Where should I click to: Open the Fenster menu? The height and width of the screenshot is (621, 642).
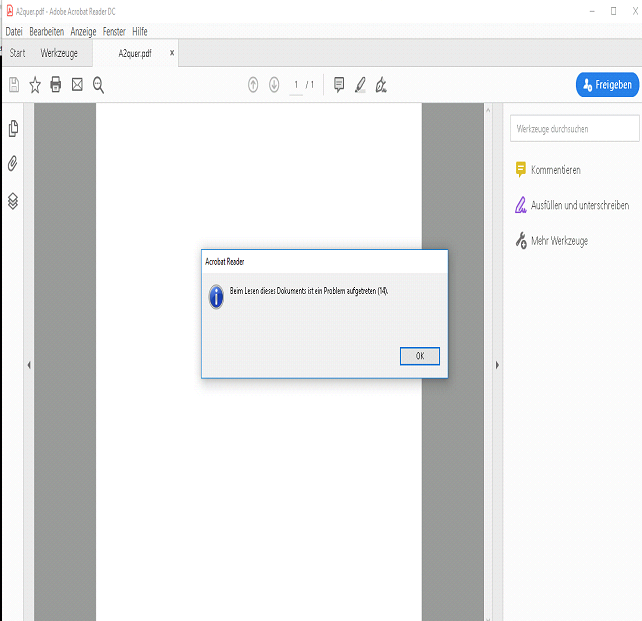[114, 32]
